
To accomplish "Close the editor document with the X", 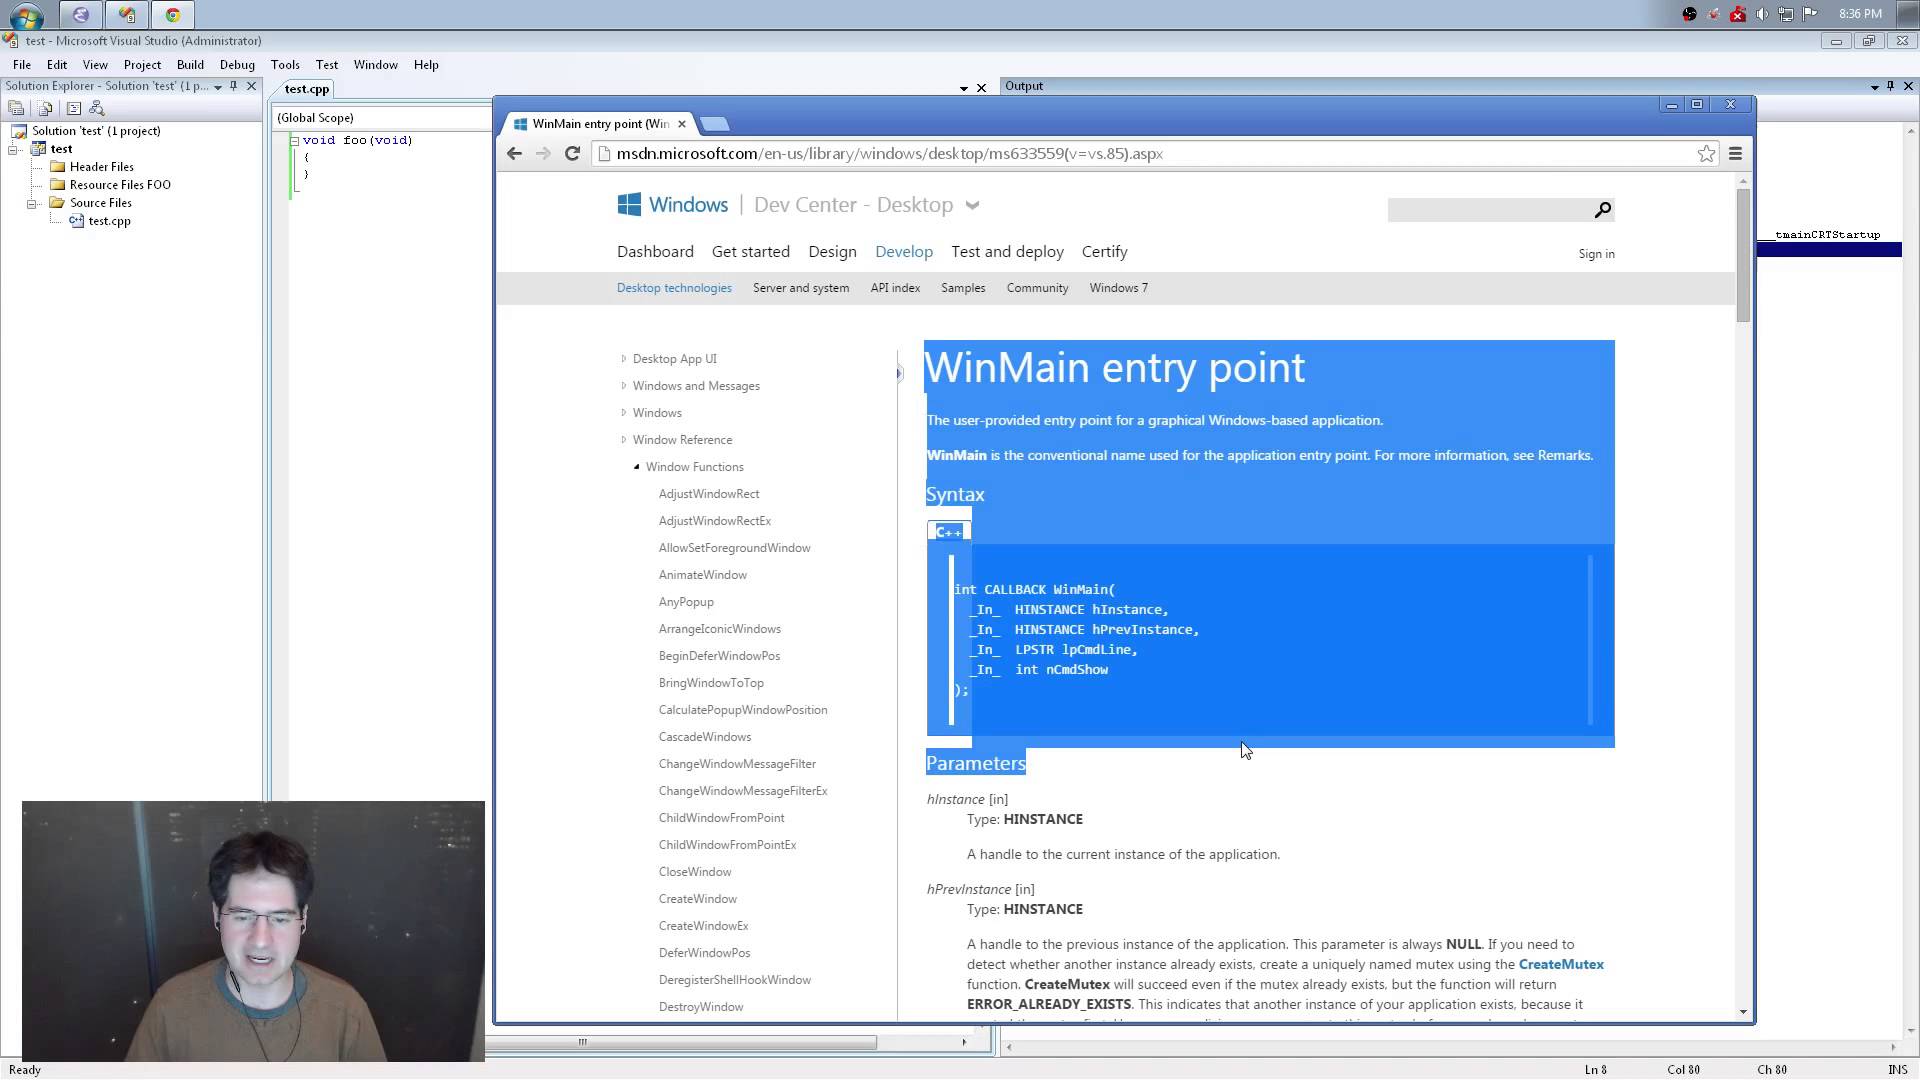I will [981, 88].
